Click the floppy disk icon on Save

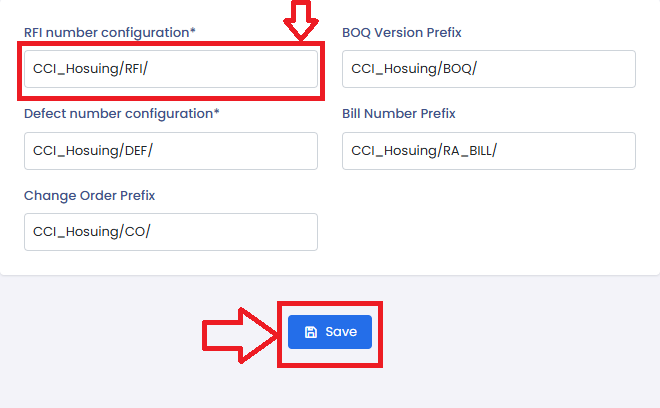[x=311, y=332]
